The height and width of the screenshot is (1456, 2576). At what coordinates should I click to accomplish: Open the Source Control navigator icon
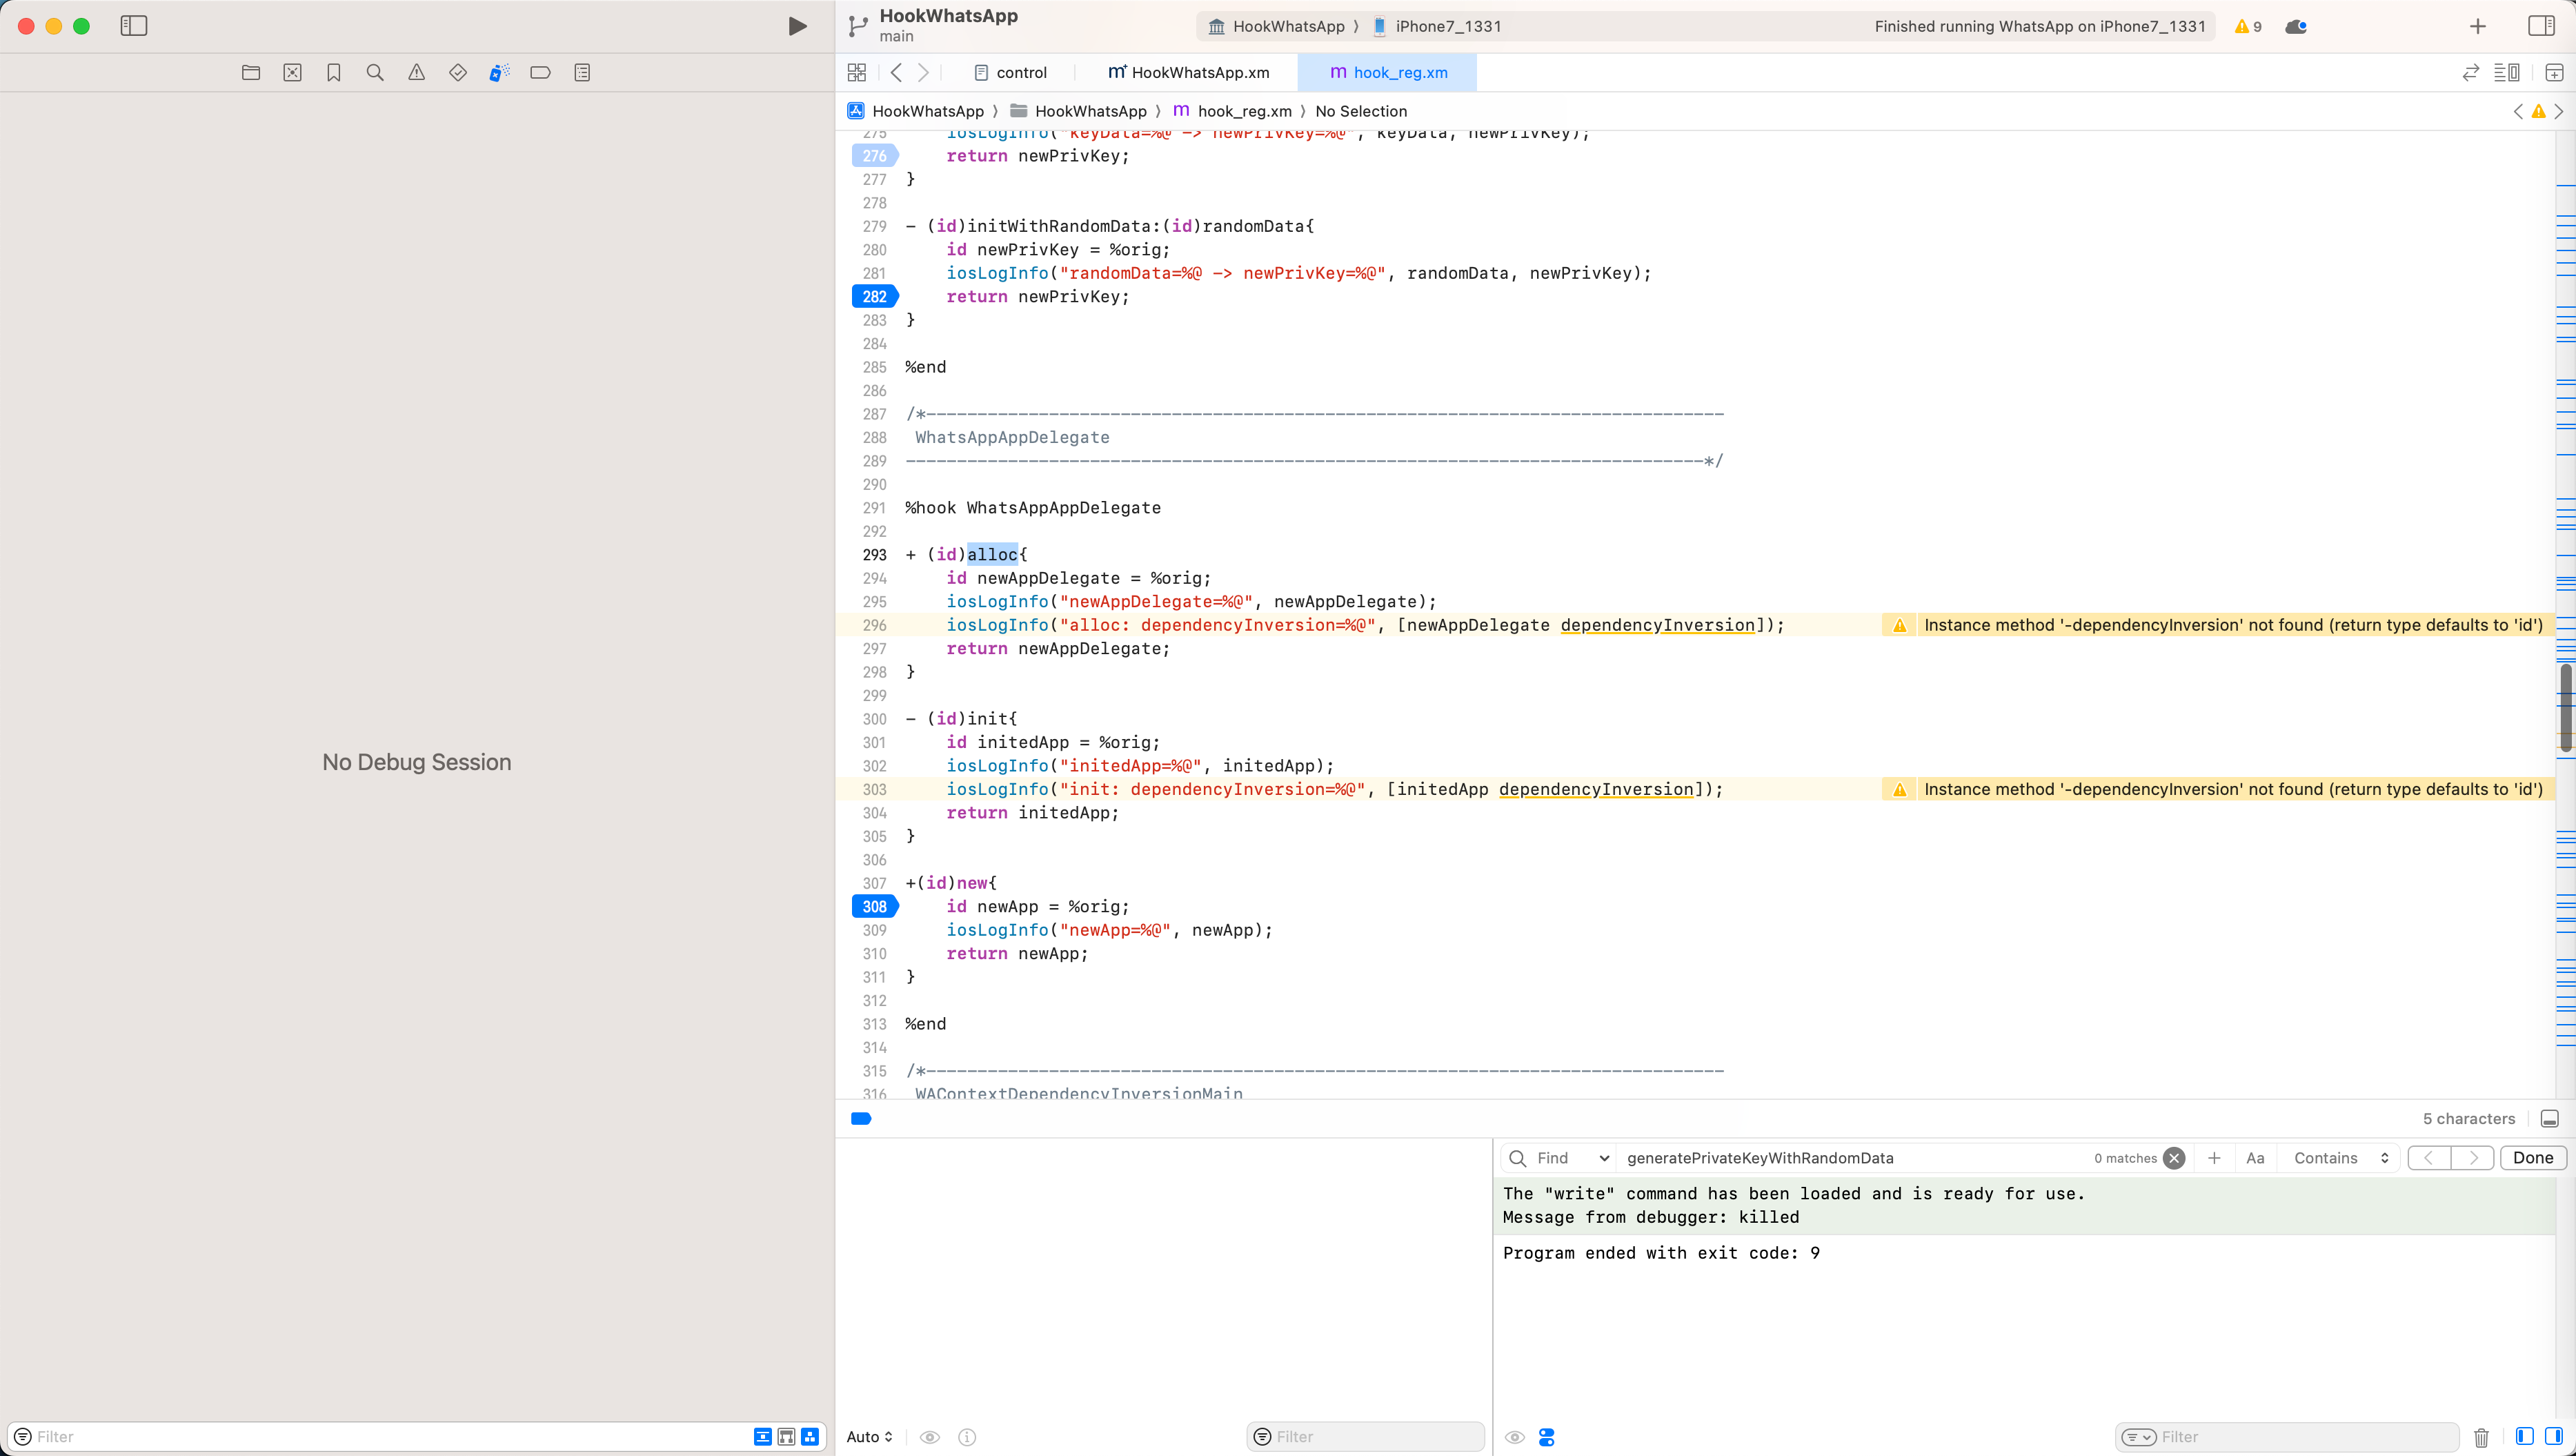click(292, 72)
